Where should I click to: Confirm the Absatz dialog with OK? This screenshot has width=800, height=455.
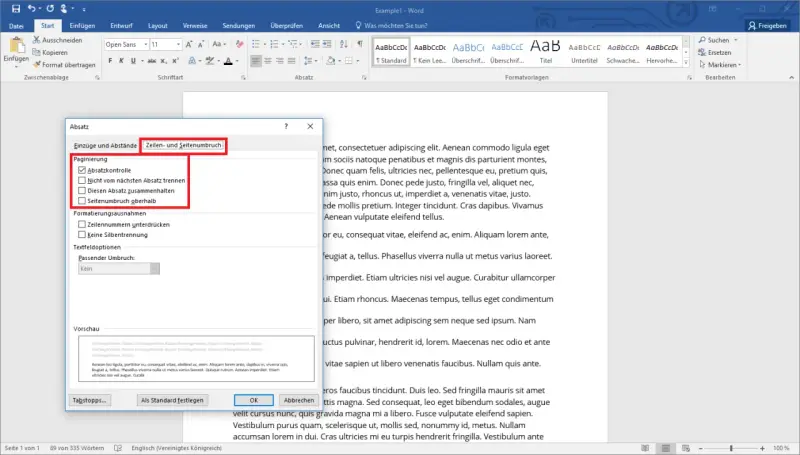pyautogui.click(x=254, y=400)
